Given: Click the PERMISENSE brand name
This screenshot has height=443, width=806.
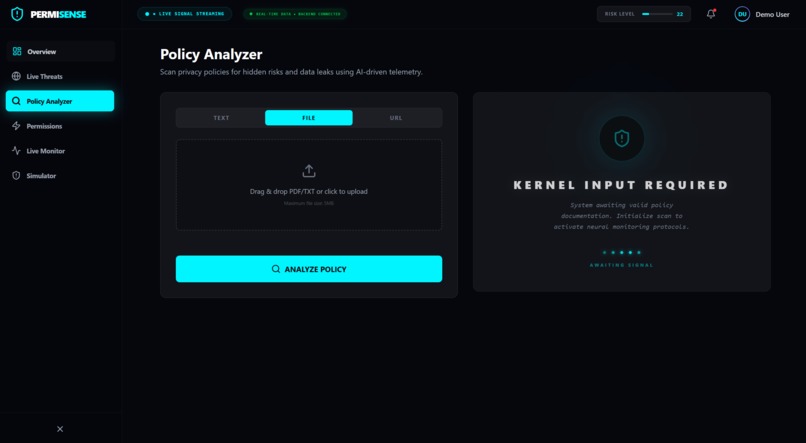Looking at the screenshot, I should (x=58, y=14).
